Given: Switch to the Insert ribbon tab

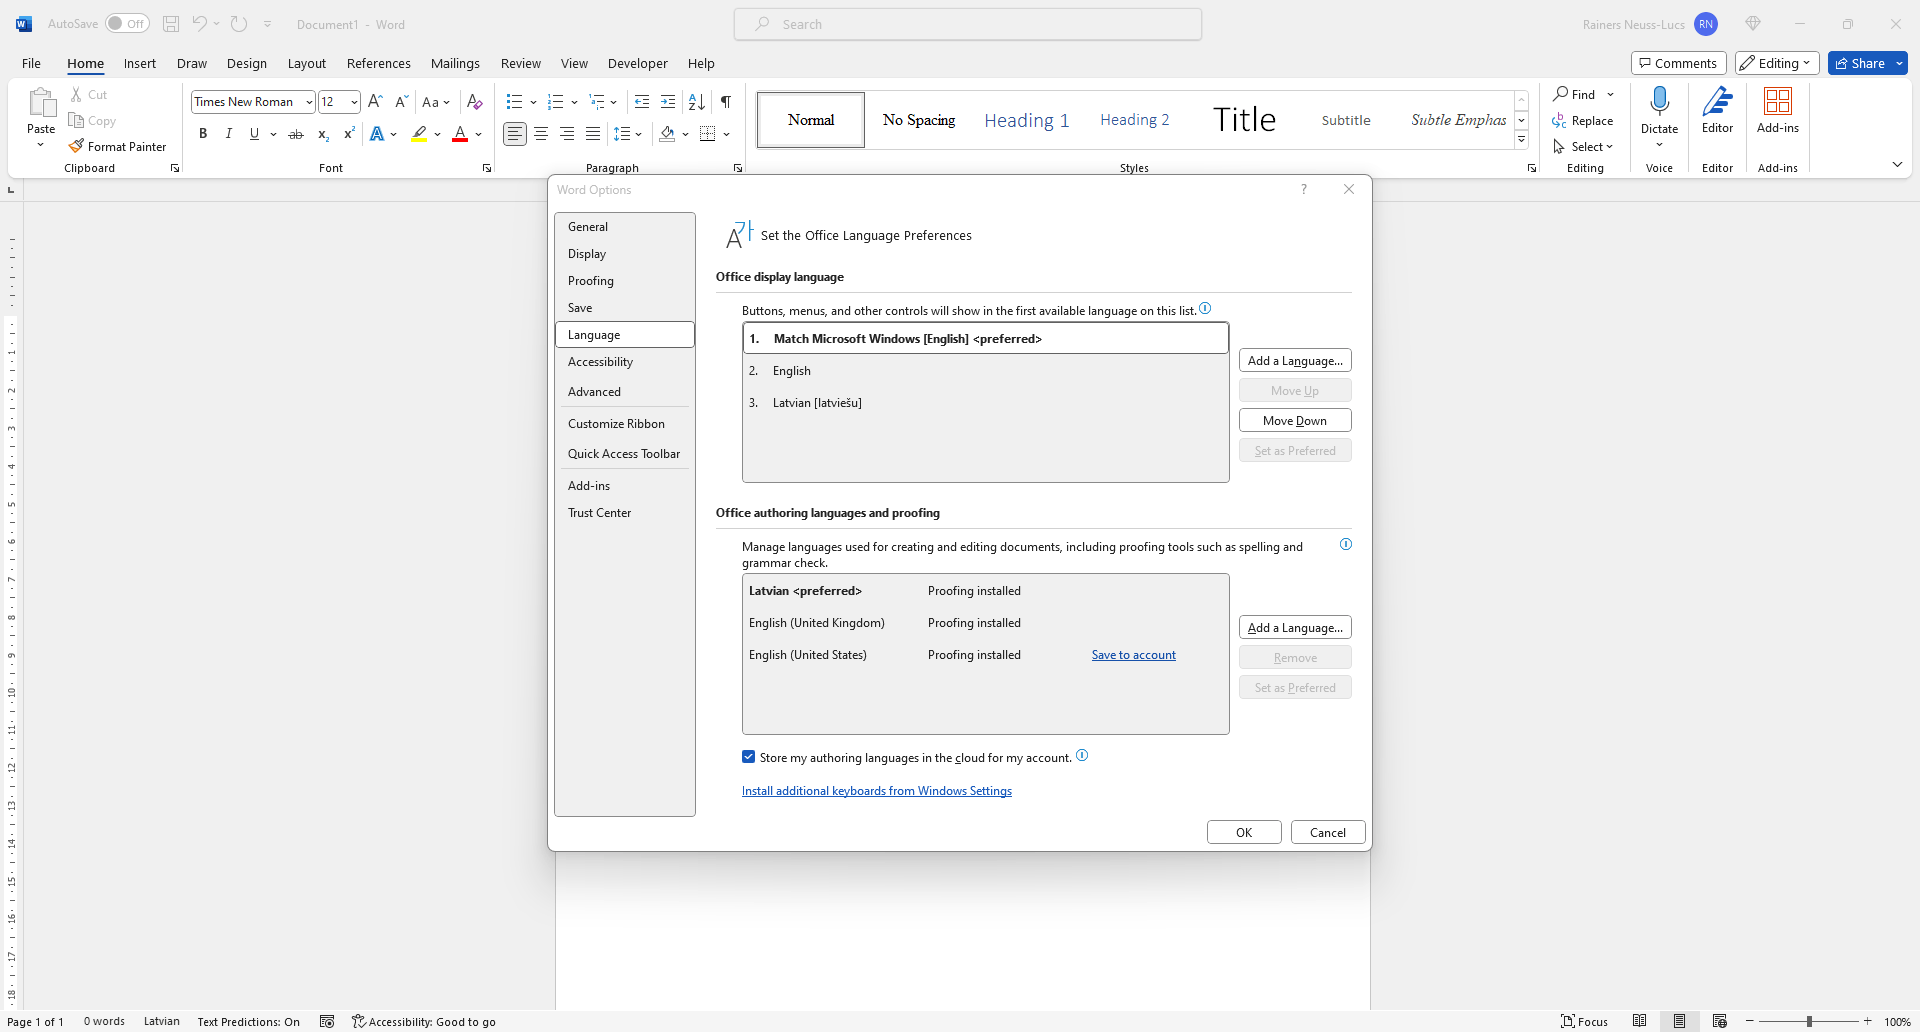Looking at the screenshot, I should pyautogui.click(x=140, y=63).
